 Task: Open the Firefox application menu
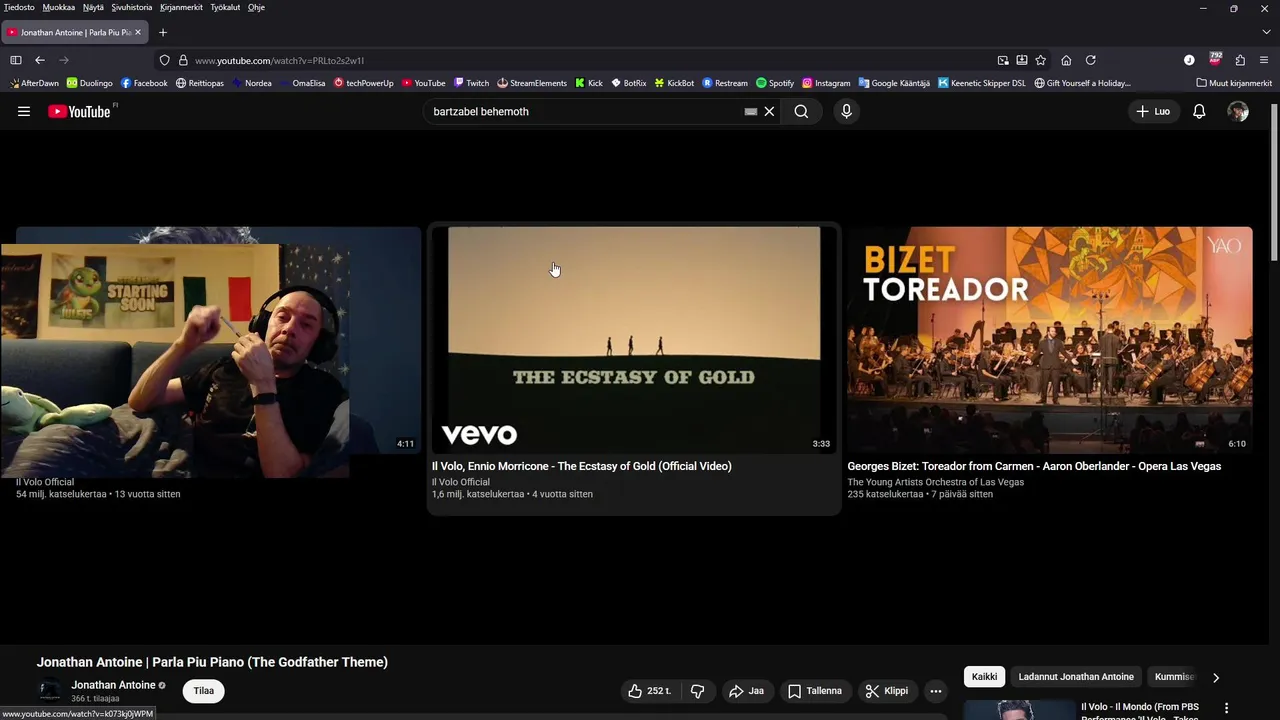[1264, 60]
